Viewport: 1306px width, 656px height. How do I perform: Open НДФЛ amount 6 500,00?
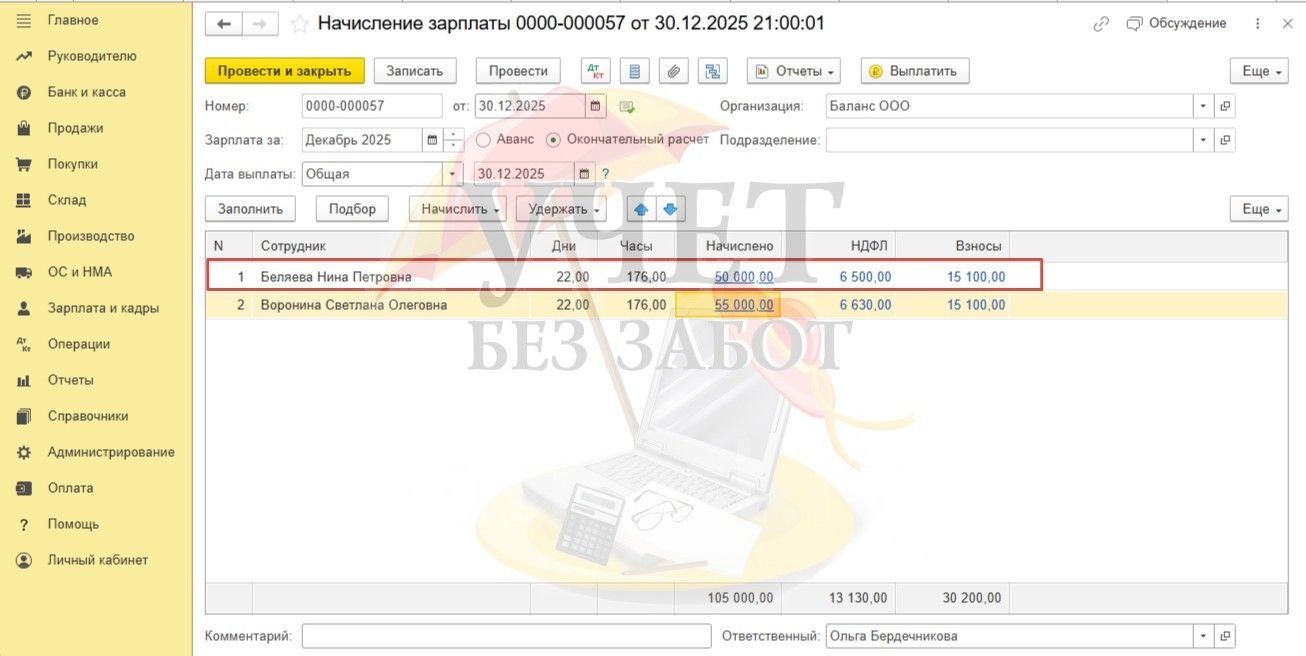865,277
